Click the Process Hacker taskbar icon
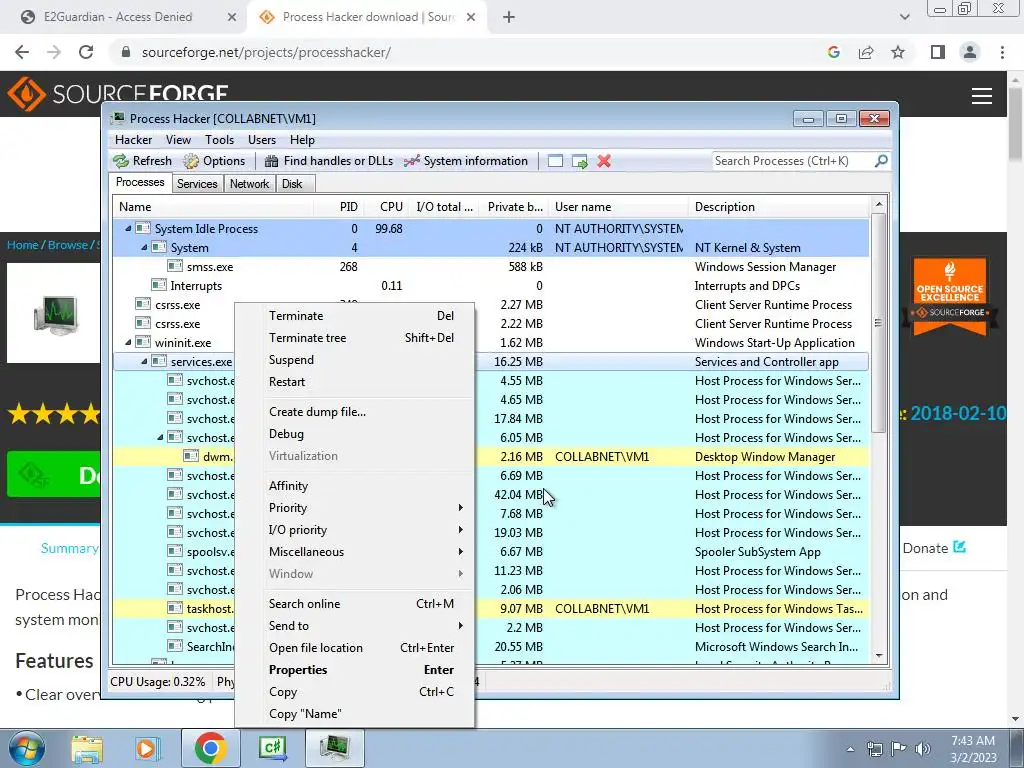 point(334,748)
